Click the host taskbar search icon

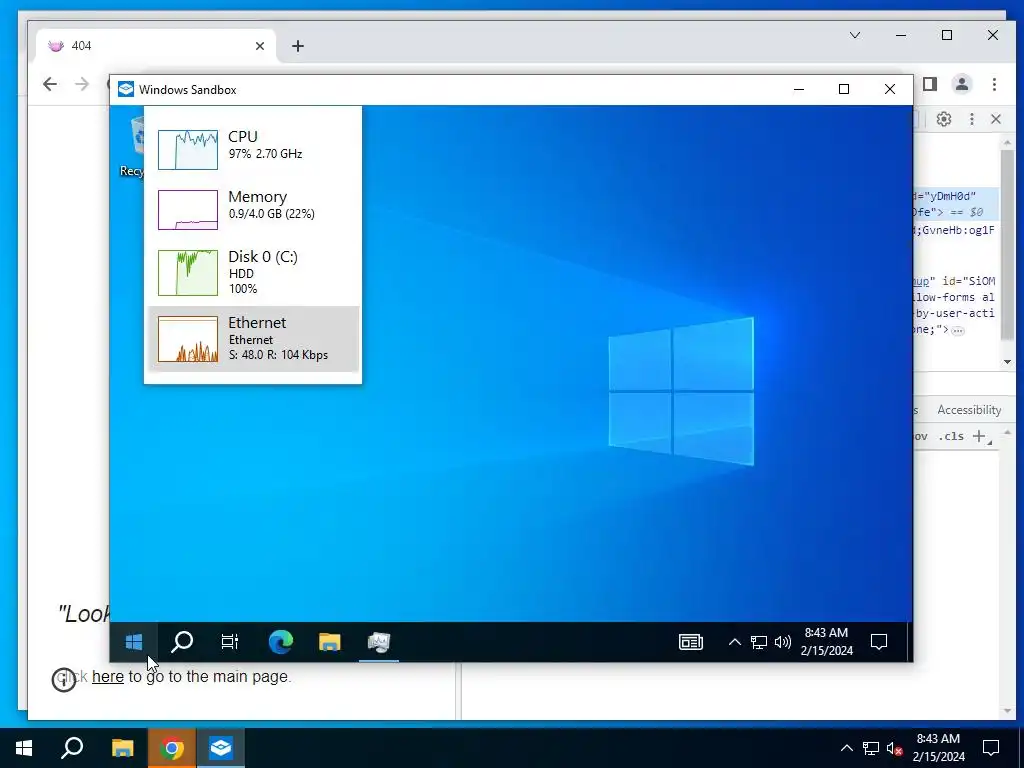72,748
